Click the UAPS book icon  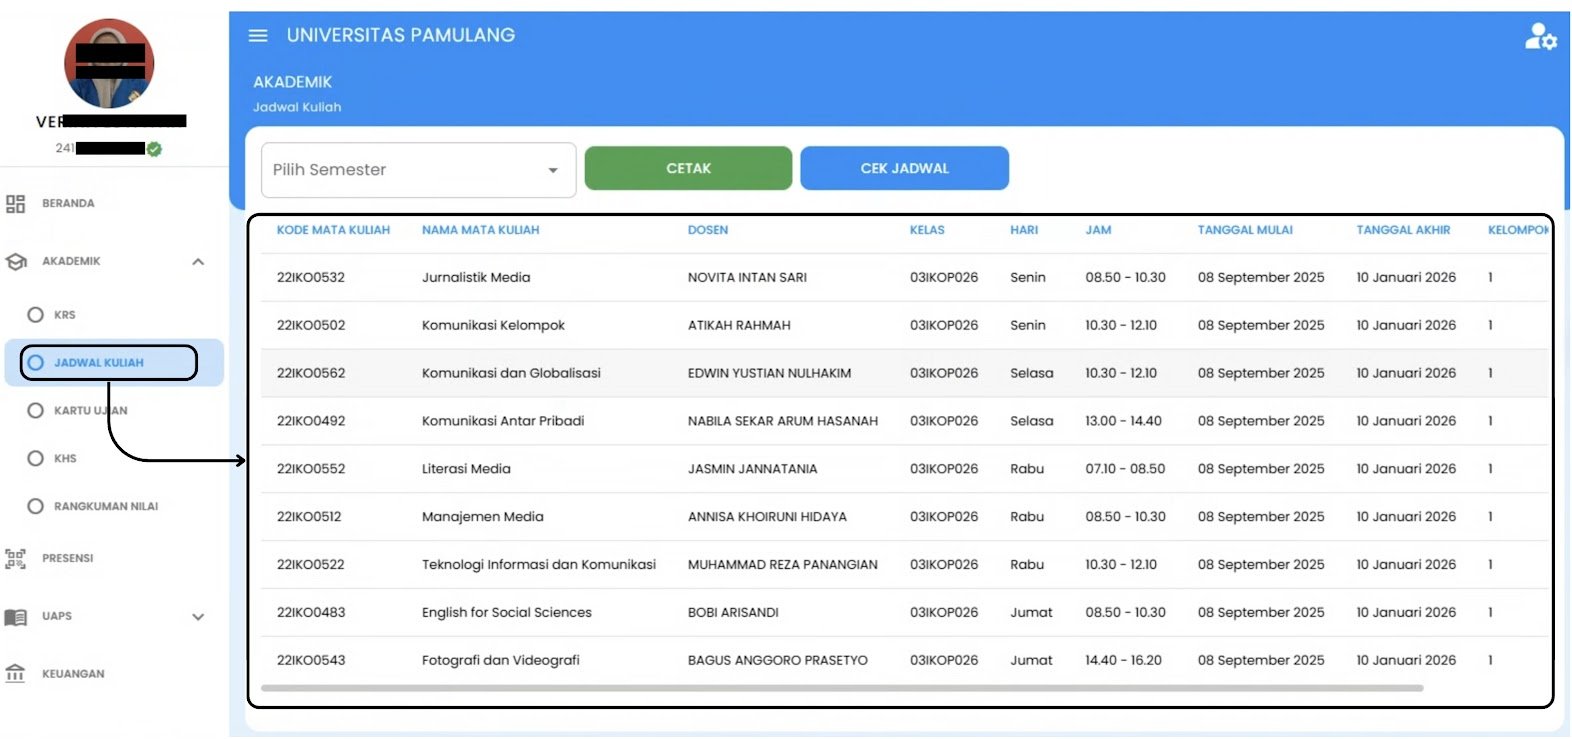click(16, 617)
